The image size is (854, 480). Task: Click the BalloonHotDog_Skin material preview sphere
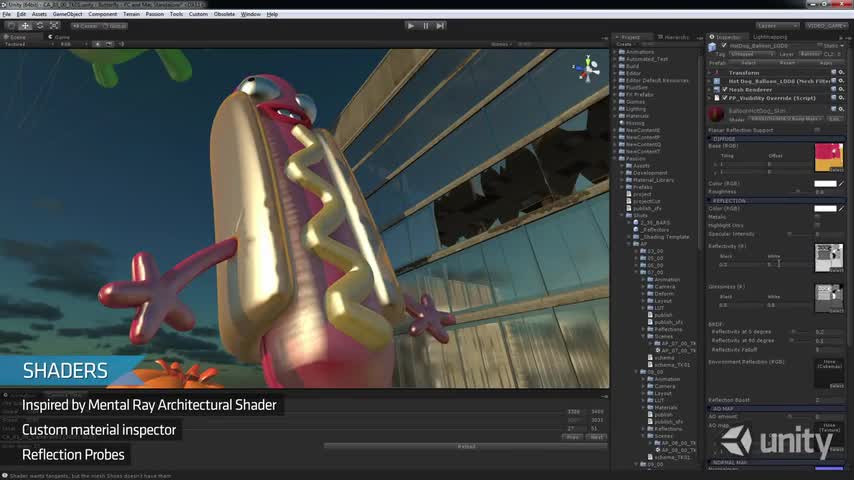click(x=716, y=114)
